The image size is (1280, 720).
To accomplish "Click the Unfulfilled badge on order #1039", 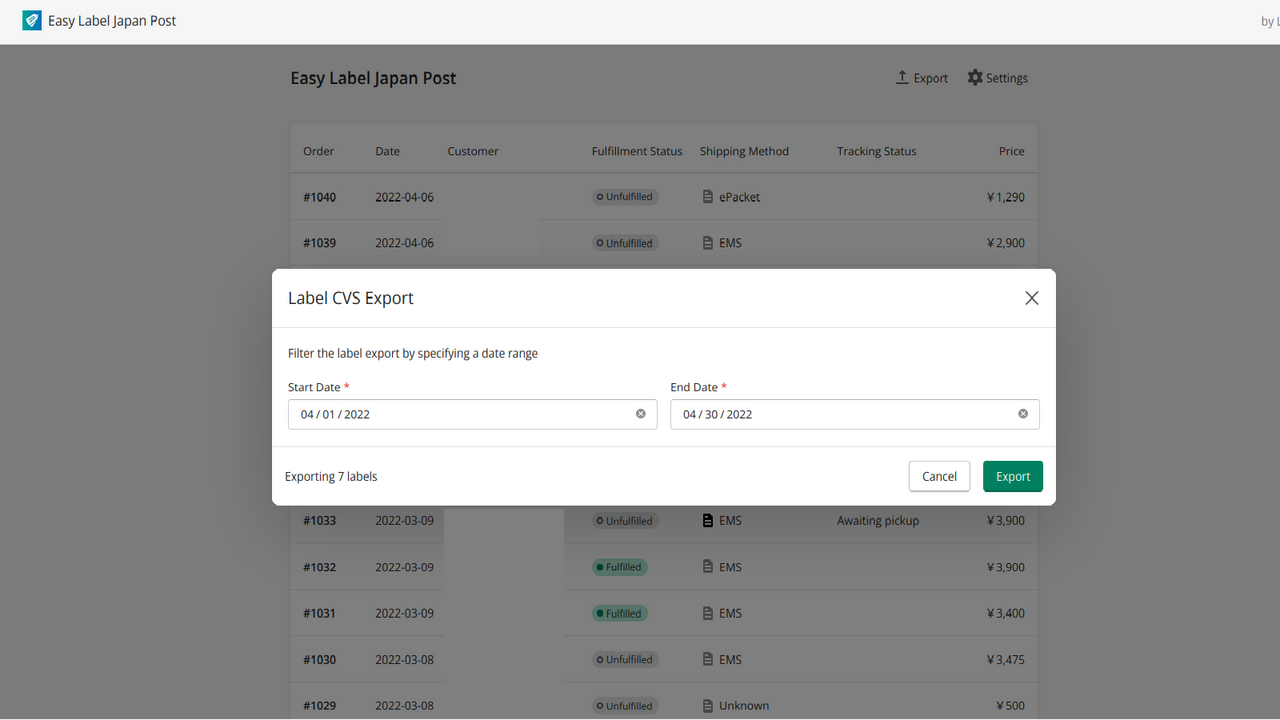I will [x=625, y=243].
